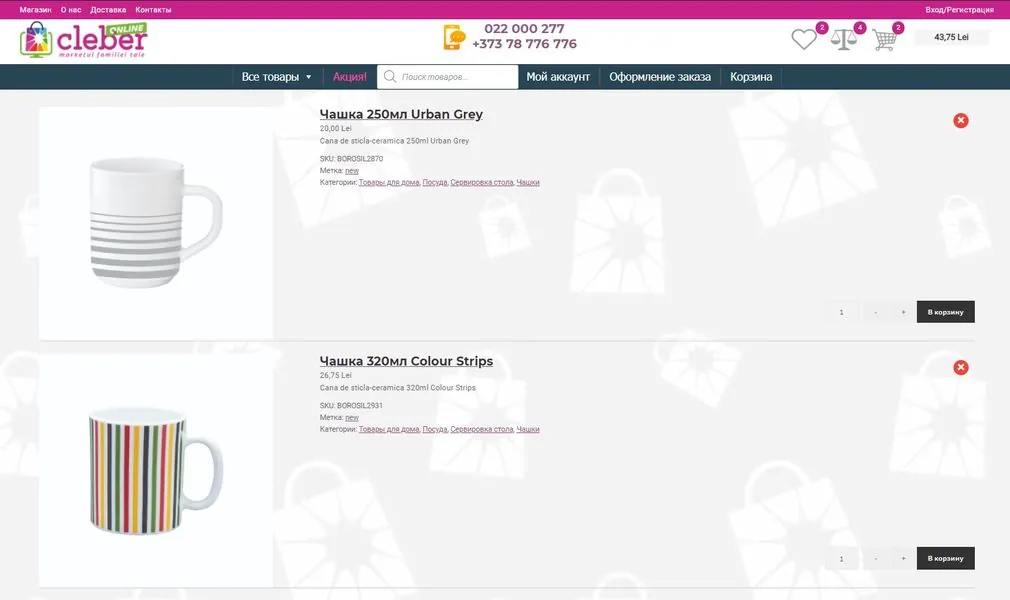Increase quantity for Urban Grey mug
This screenshot has width=1010, height=600.
(903, 312)
